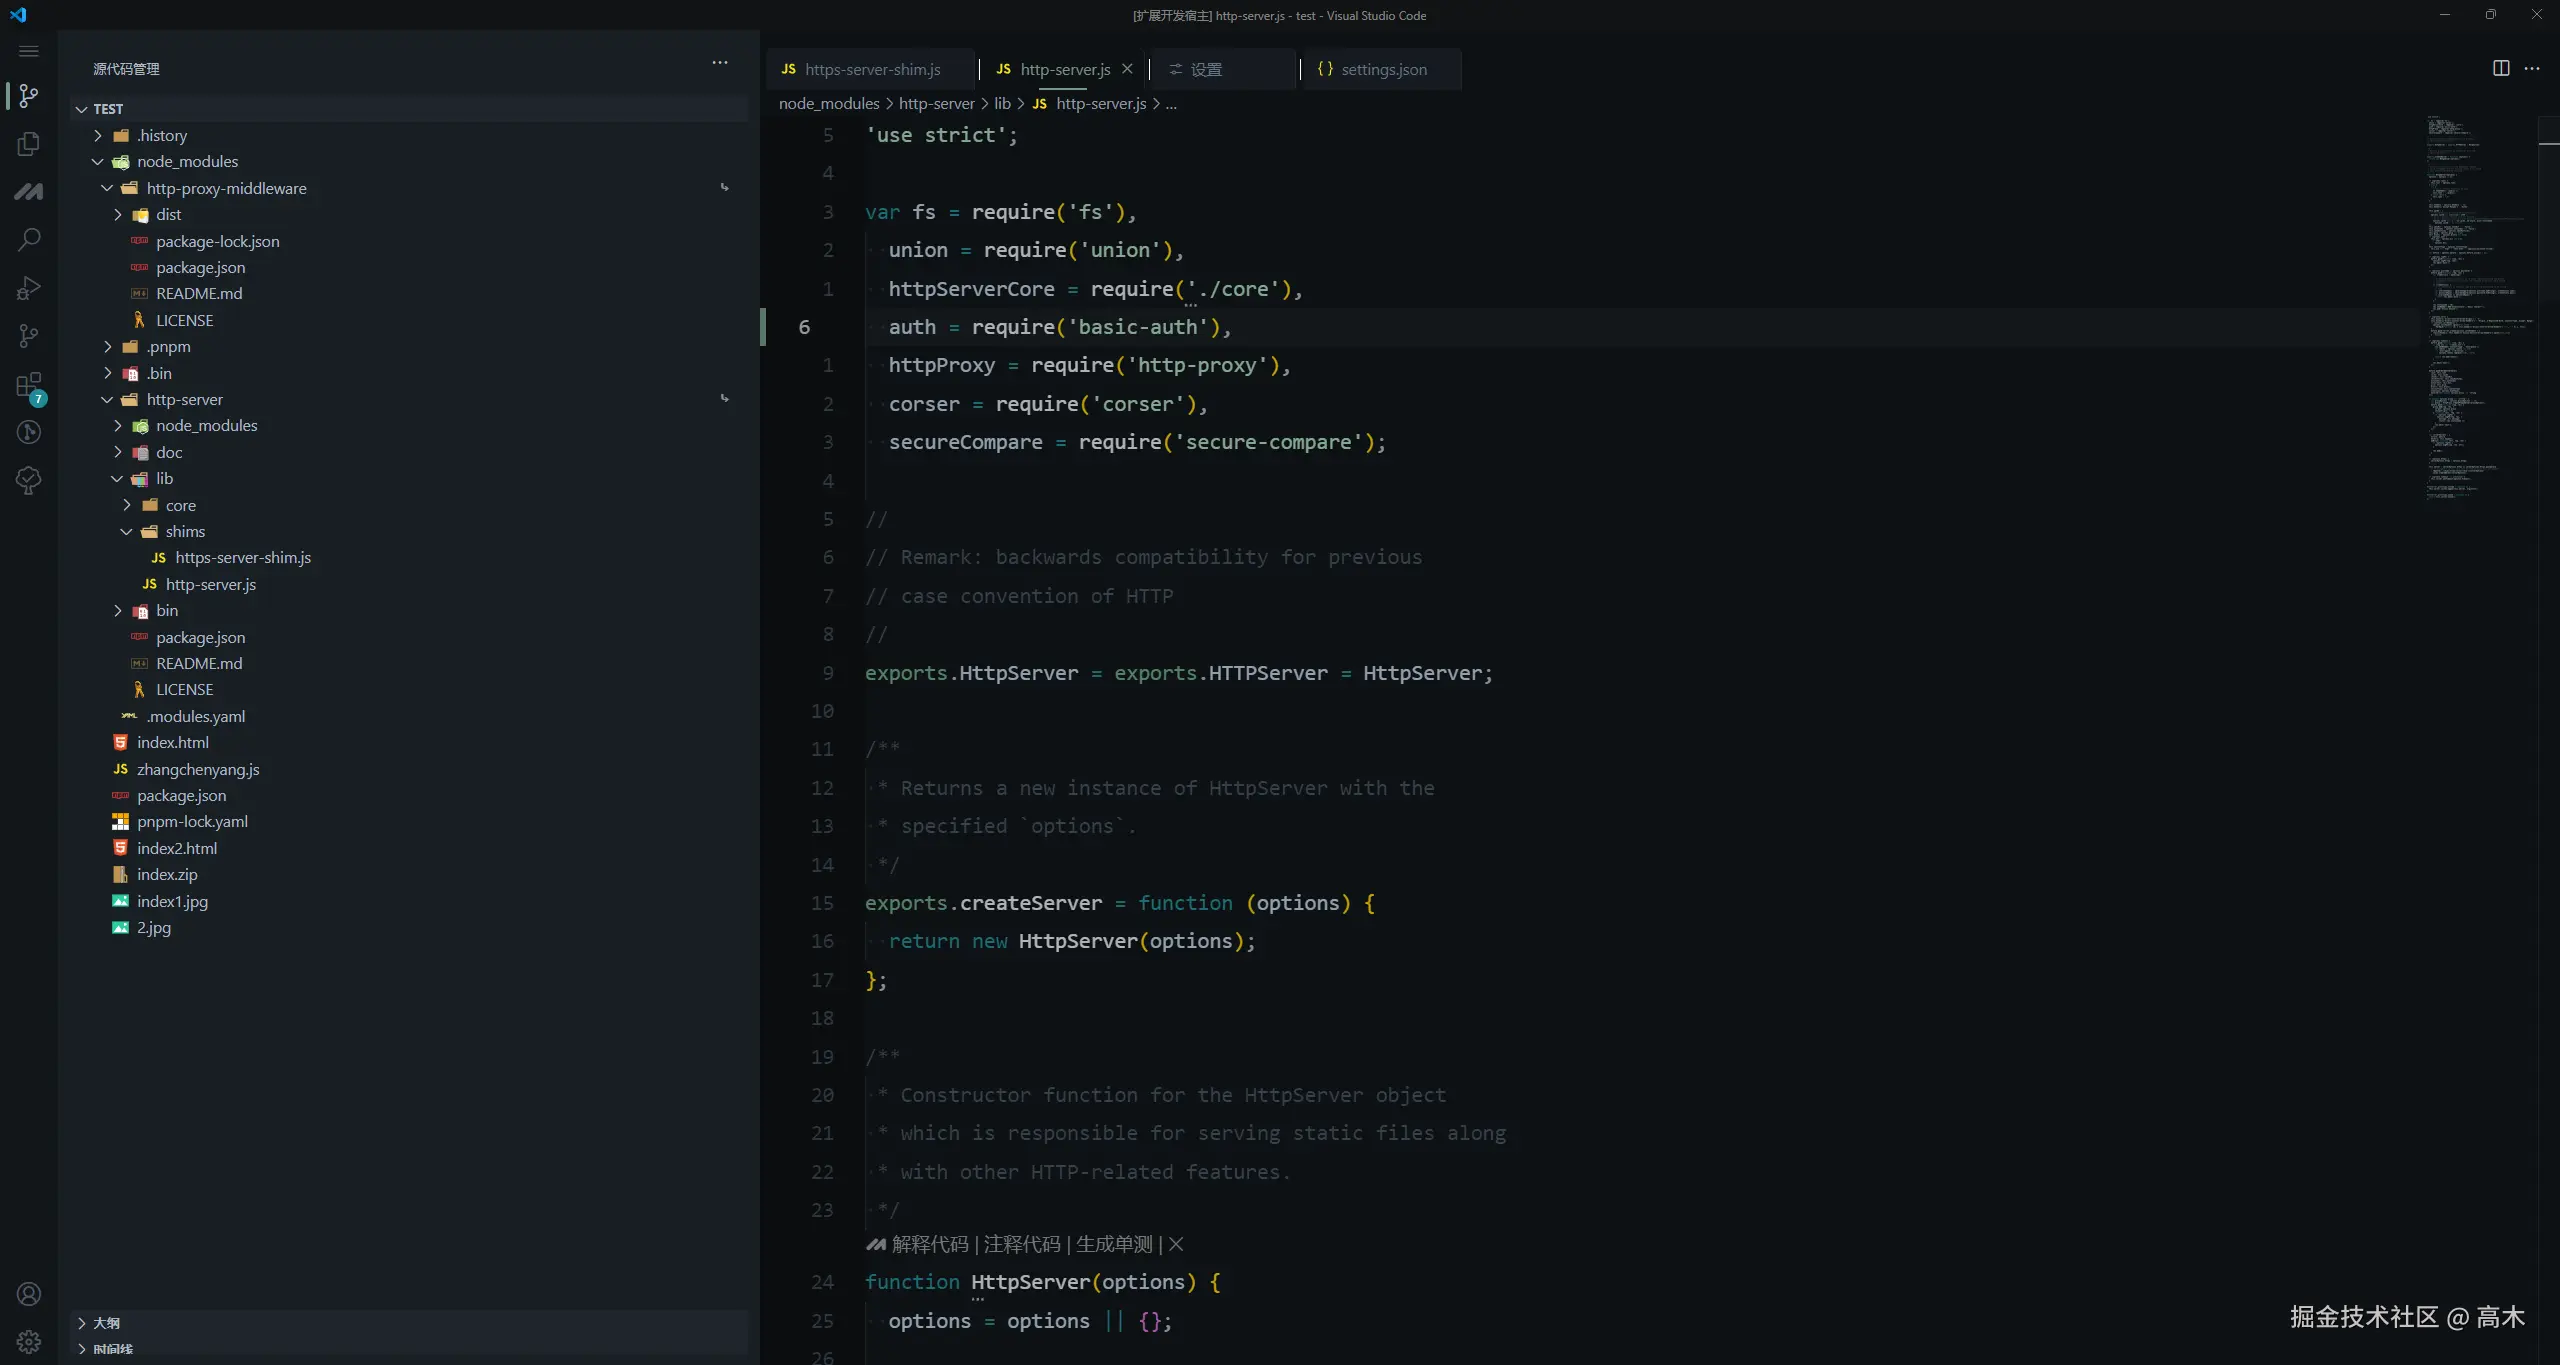Open the Run and Debug icon

tap(29, 288)
